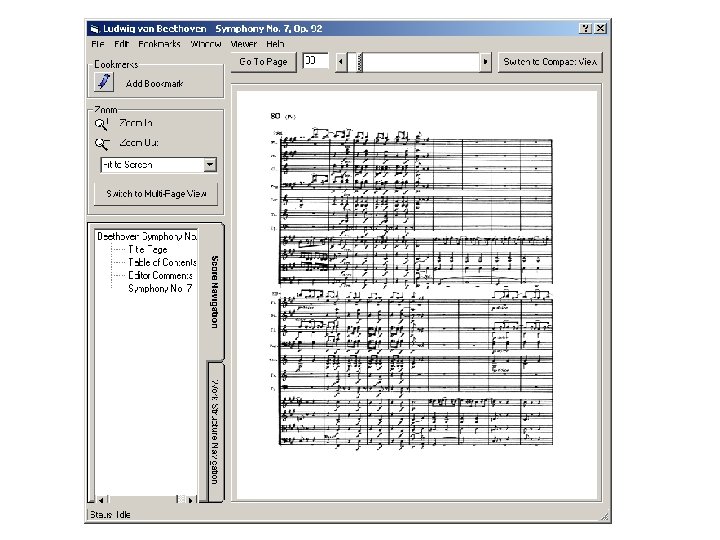Image resolution: width=720 pixels, height=540 pixels.
Task: Select the Score Navigation tab
Action: pyautogui.click(x=214, y=292)
